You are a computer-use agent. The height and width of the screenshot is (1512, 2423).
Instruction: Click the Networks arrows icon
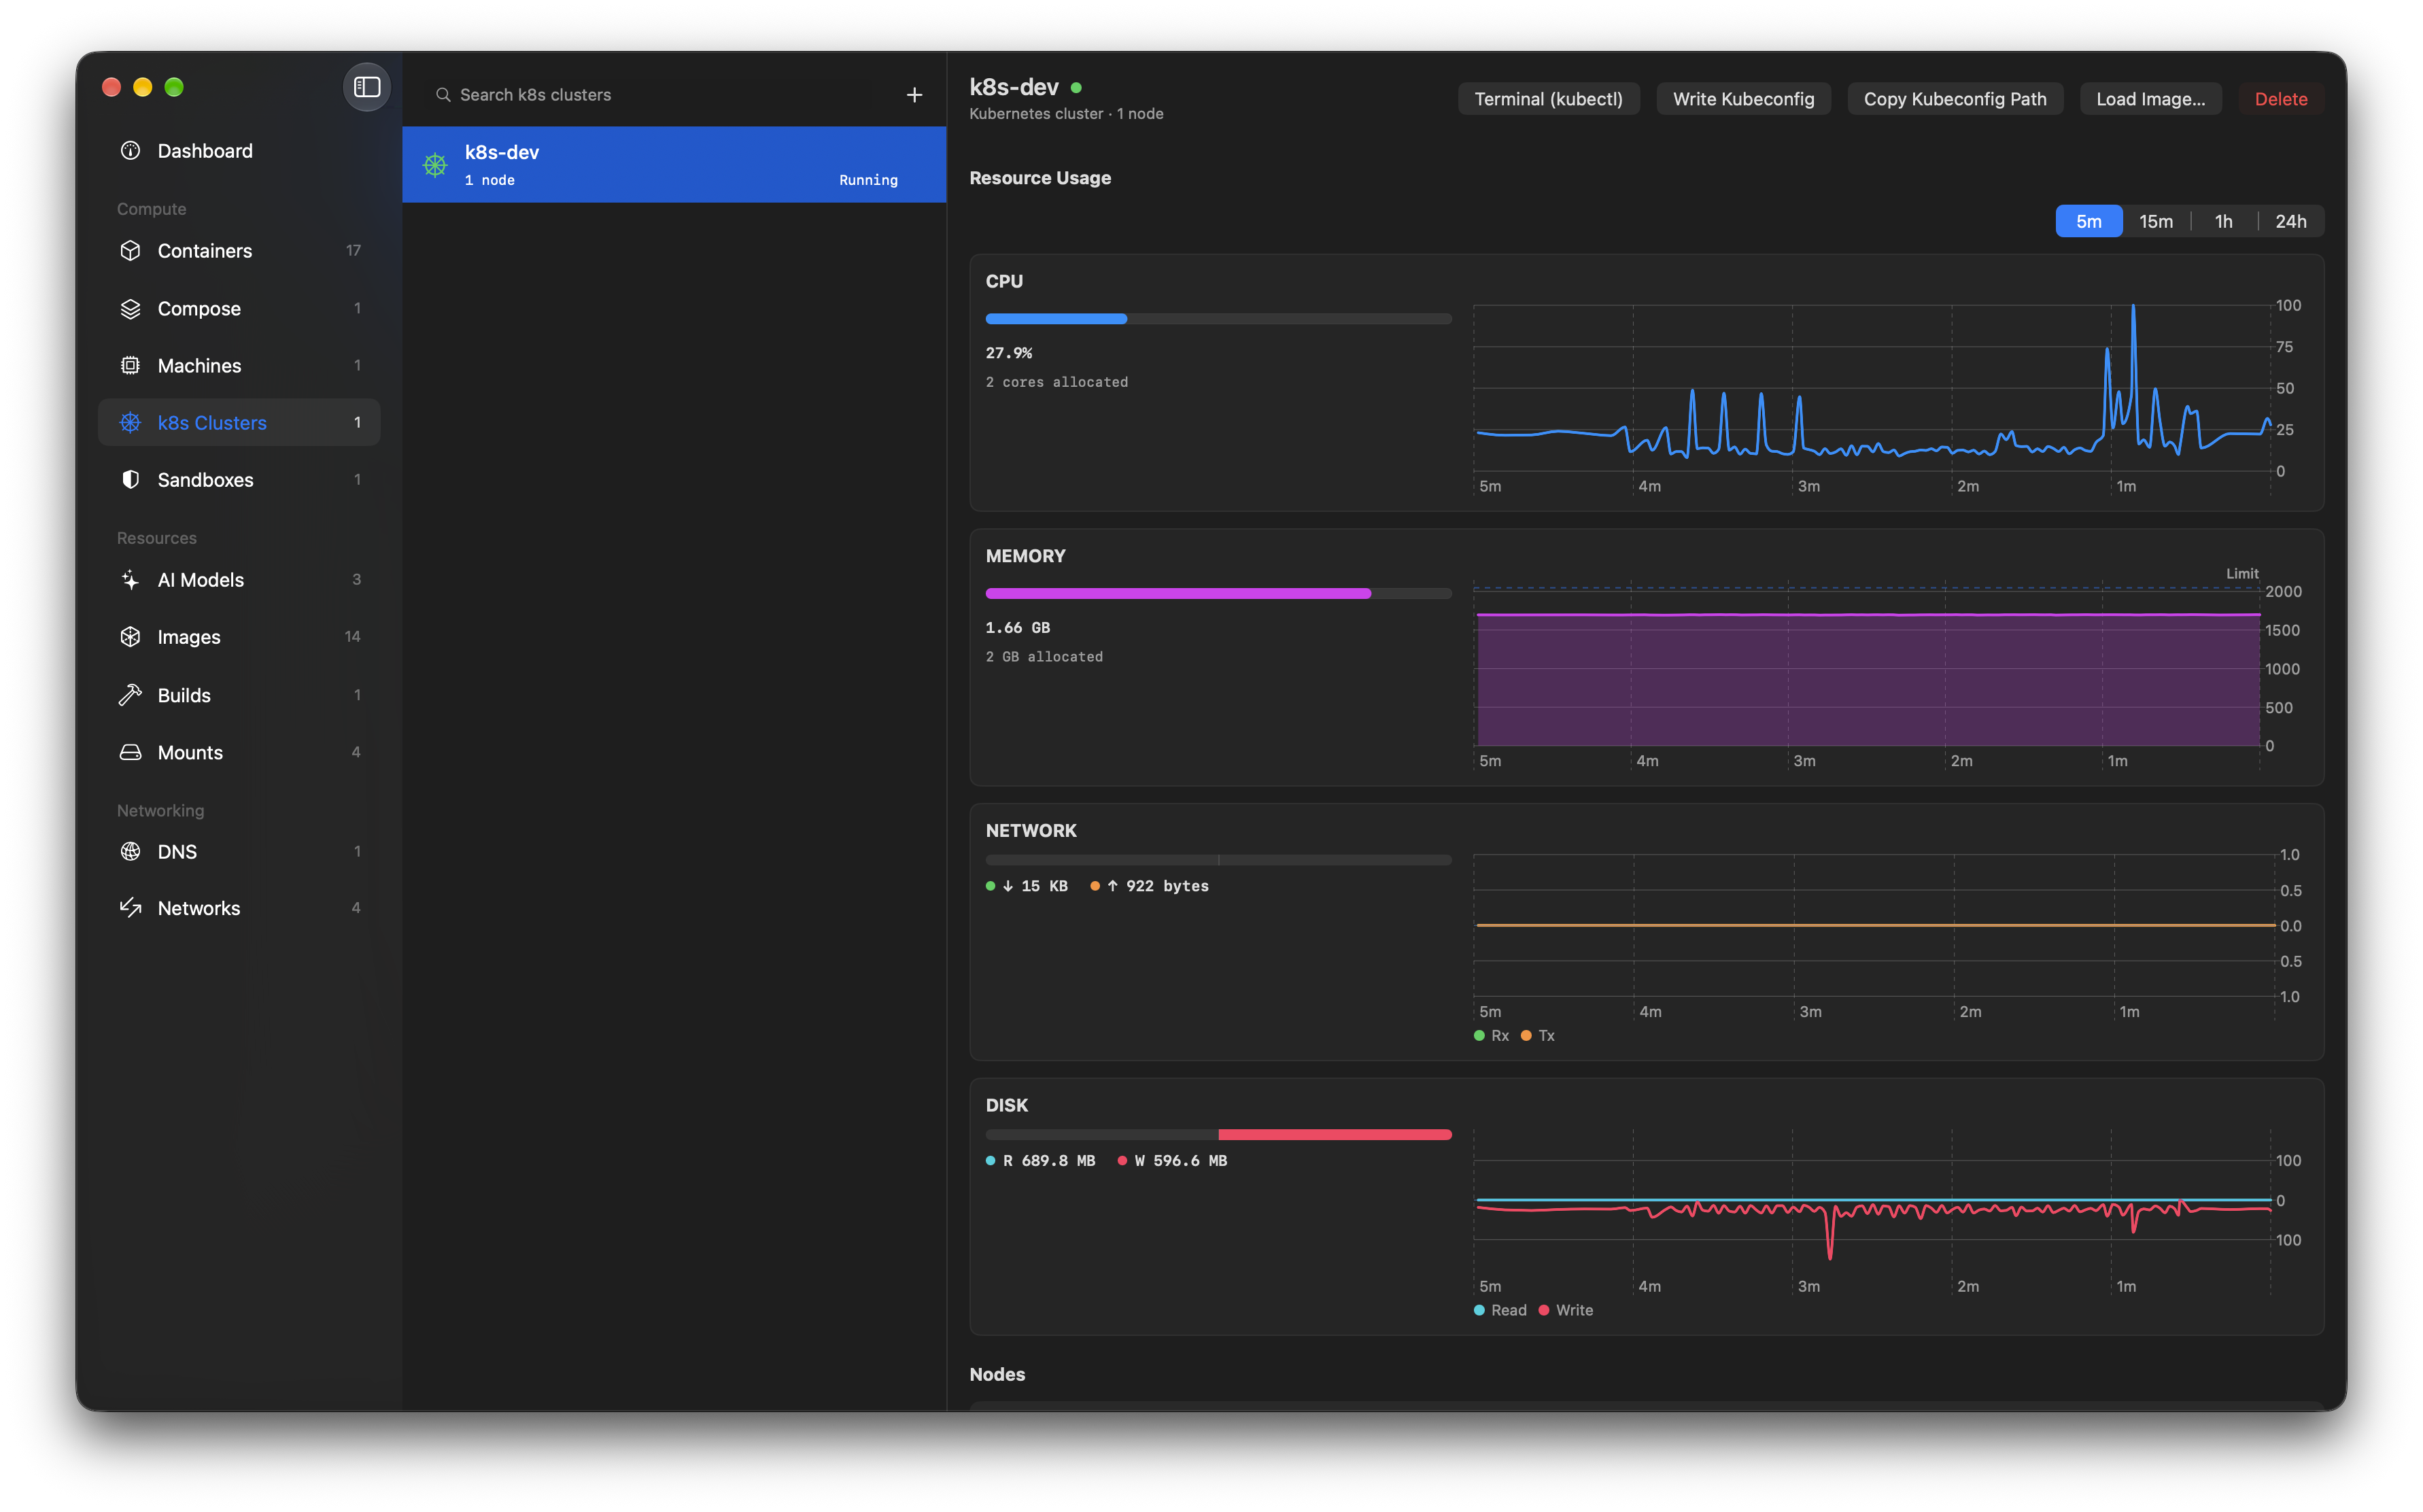coord(130,908)
